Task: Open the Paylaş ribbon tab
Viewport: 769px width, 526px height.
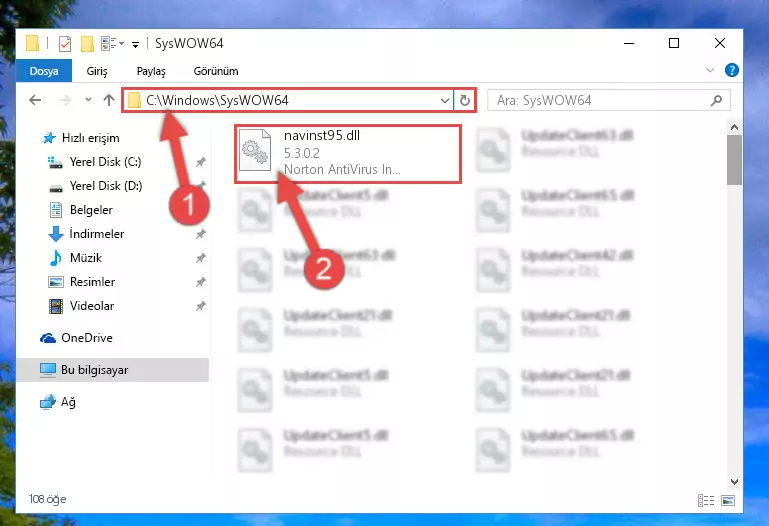Action: tap(151, 71)
